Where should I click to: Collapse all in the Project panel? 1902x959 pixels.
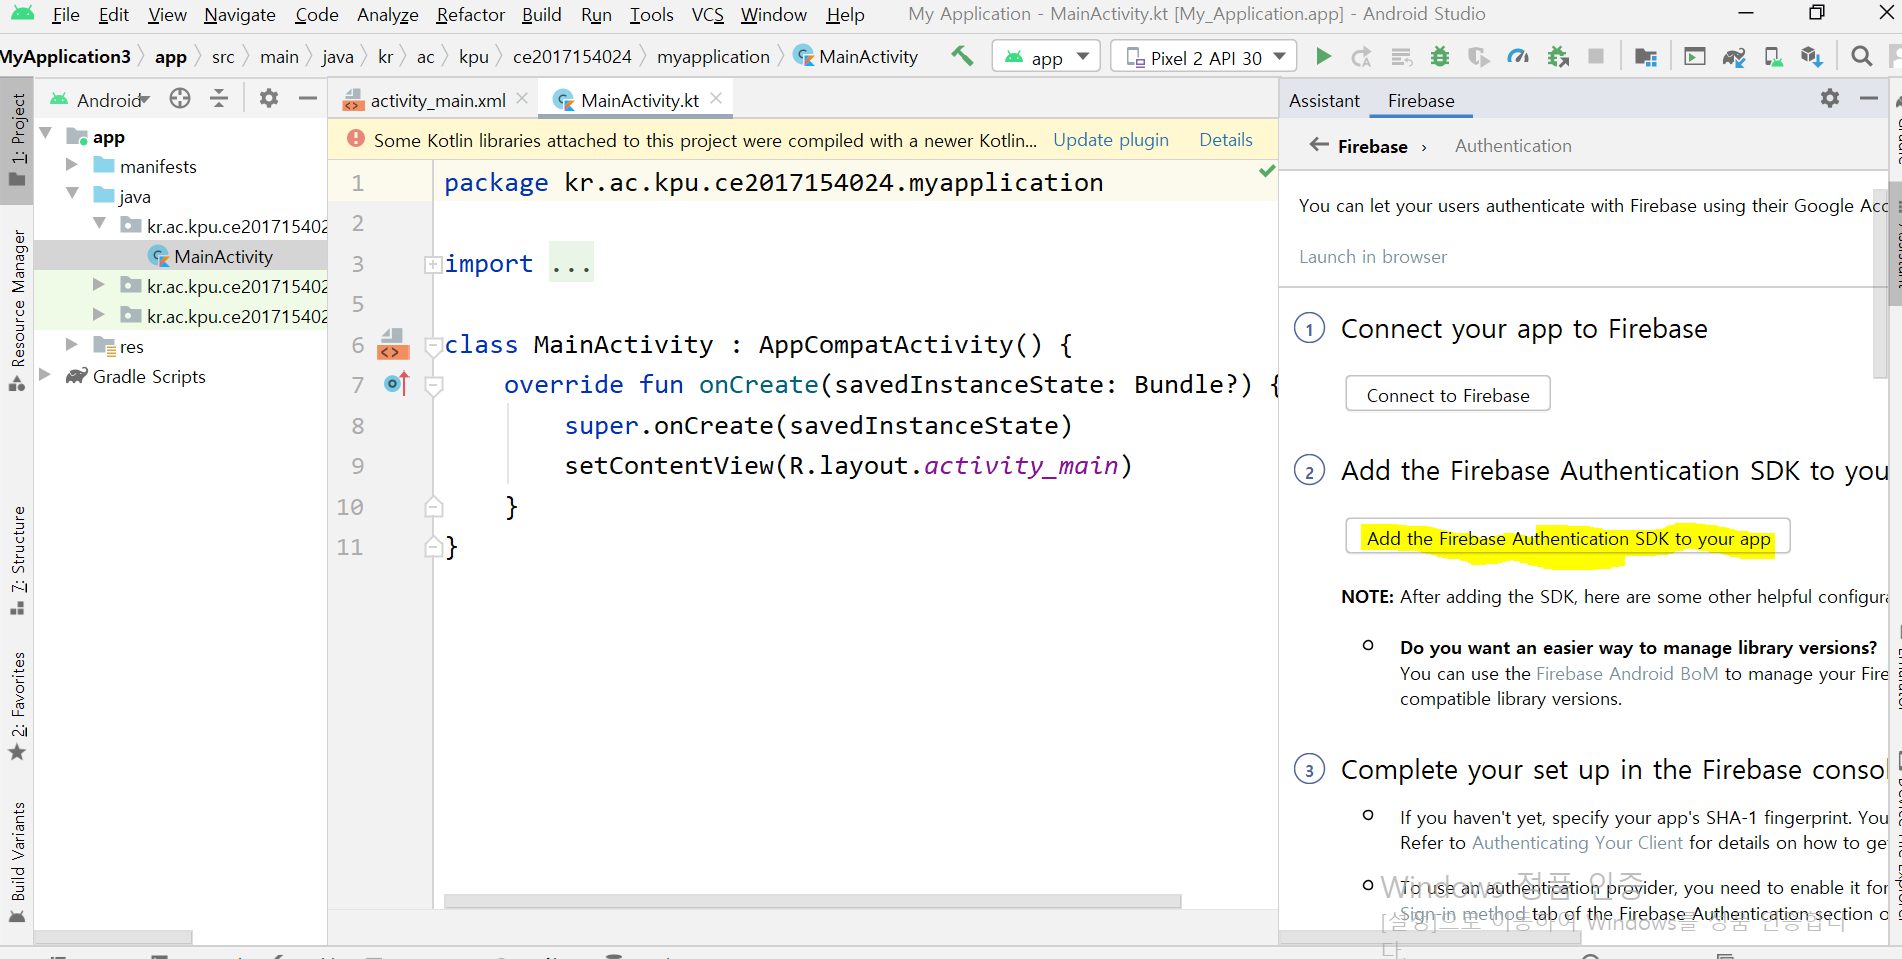tap(219, 98)
